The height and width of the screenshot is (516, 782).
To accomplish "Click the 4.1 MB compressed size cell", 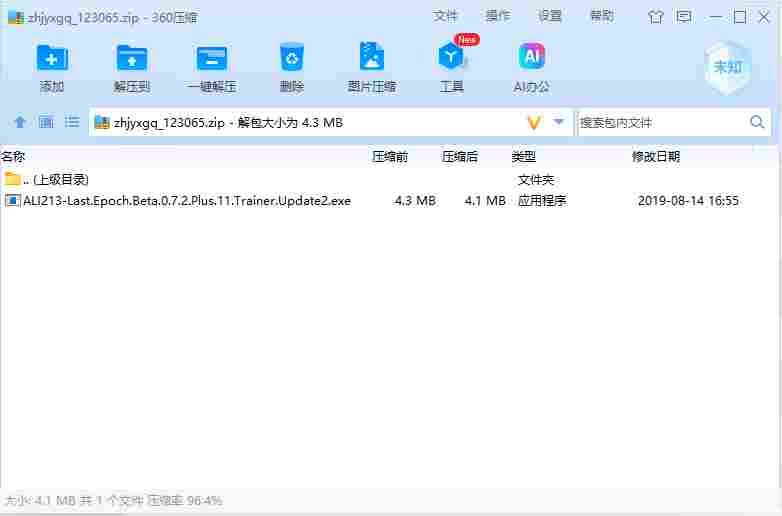I will 485,201.
